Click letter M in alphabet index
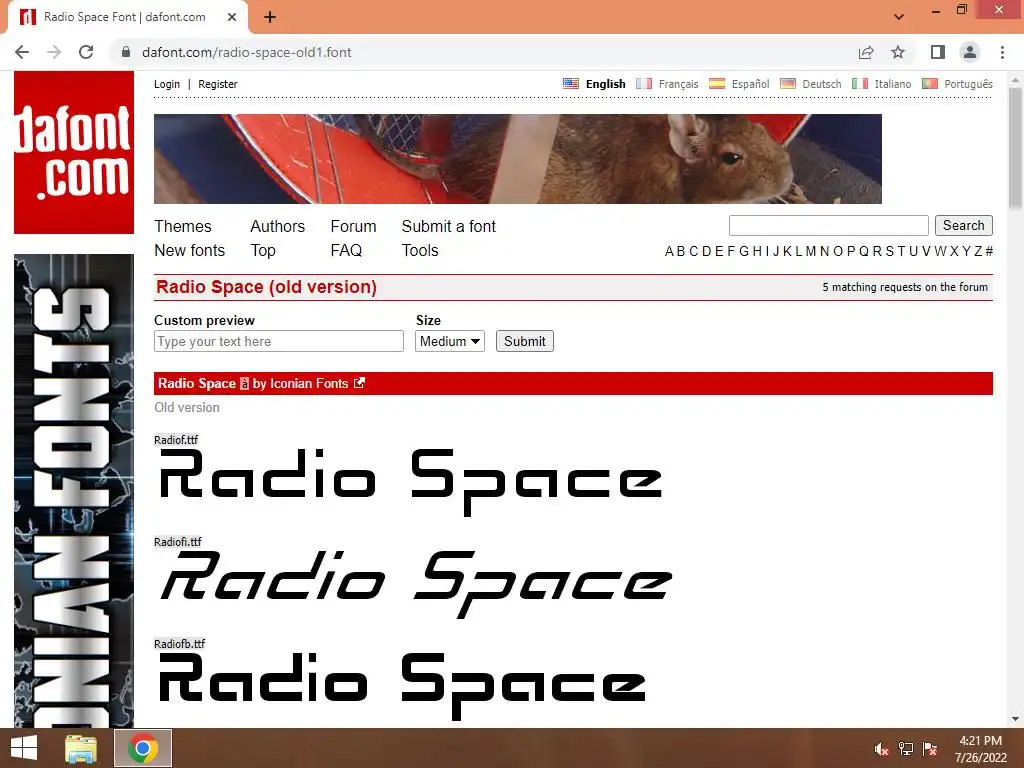This screenshot has height=768, width=1024. (x=810, y=251)
